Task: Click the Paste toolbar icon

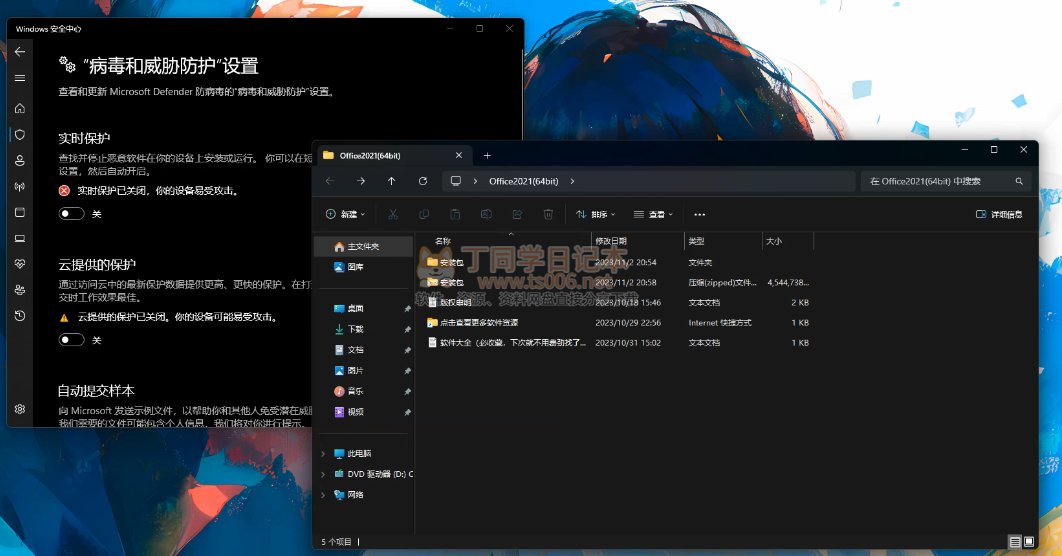Action: [x=455, y=214]
